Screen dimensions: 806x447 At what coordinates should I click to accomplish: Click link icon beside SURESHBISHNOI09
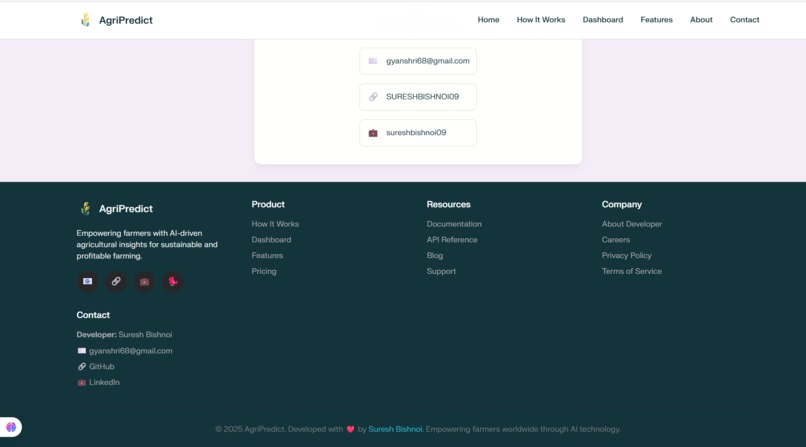(x=373, y=97)
